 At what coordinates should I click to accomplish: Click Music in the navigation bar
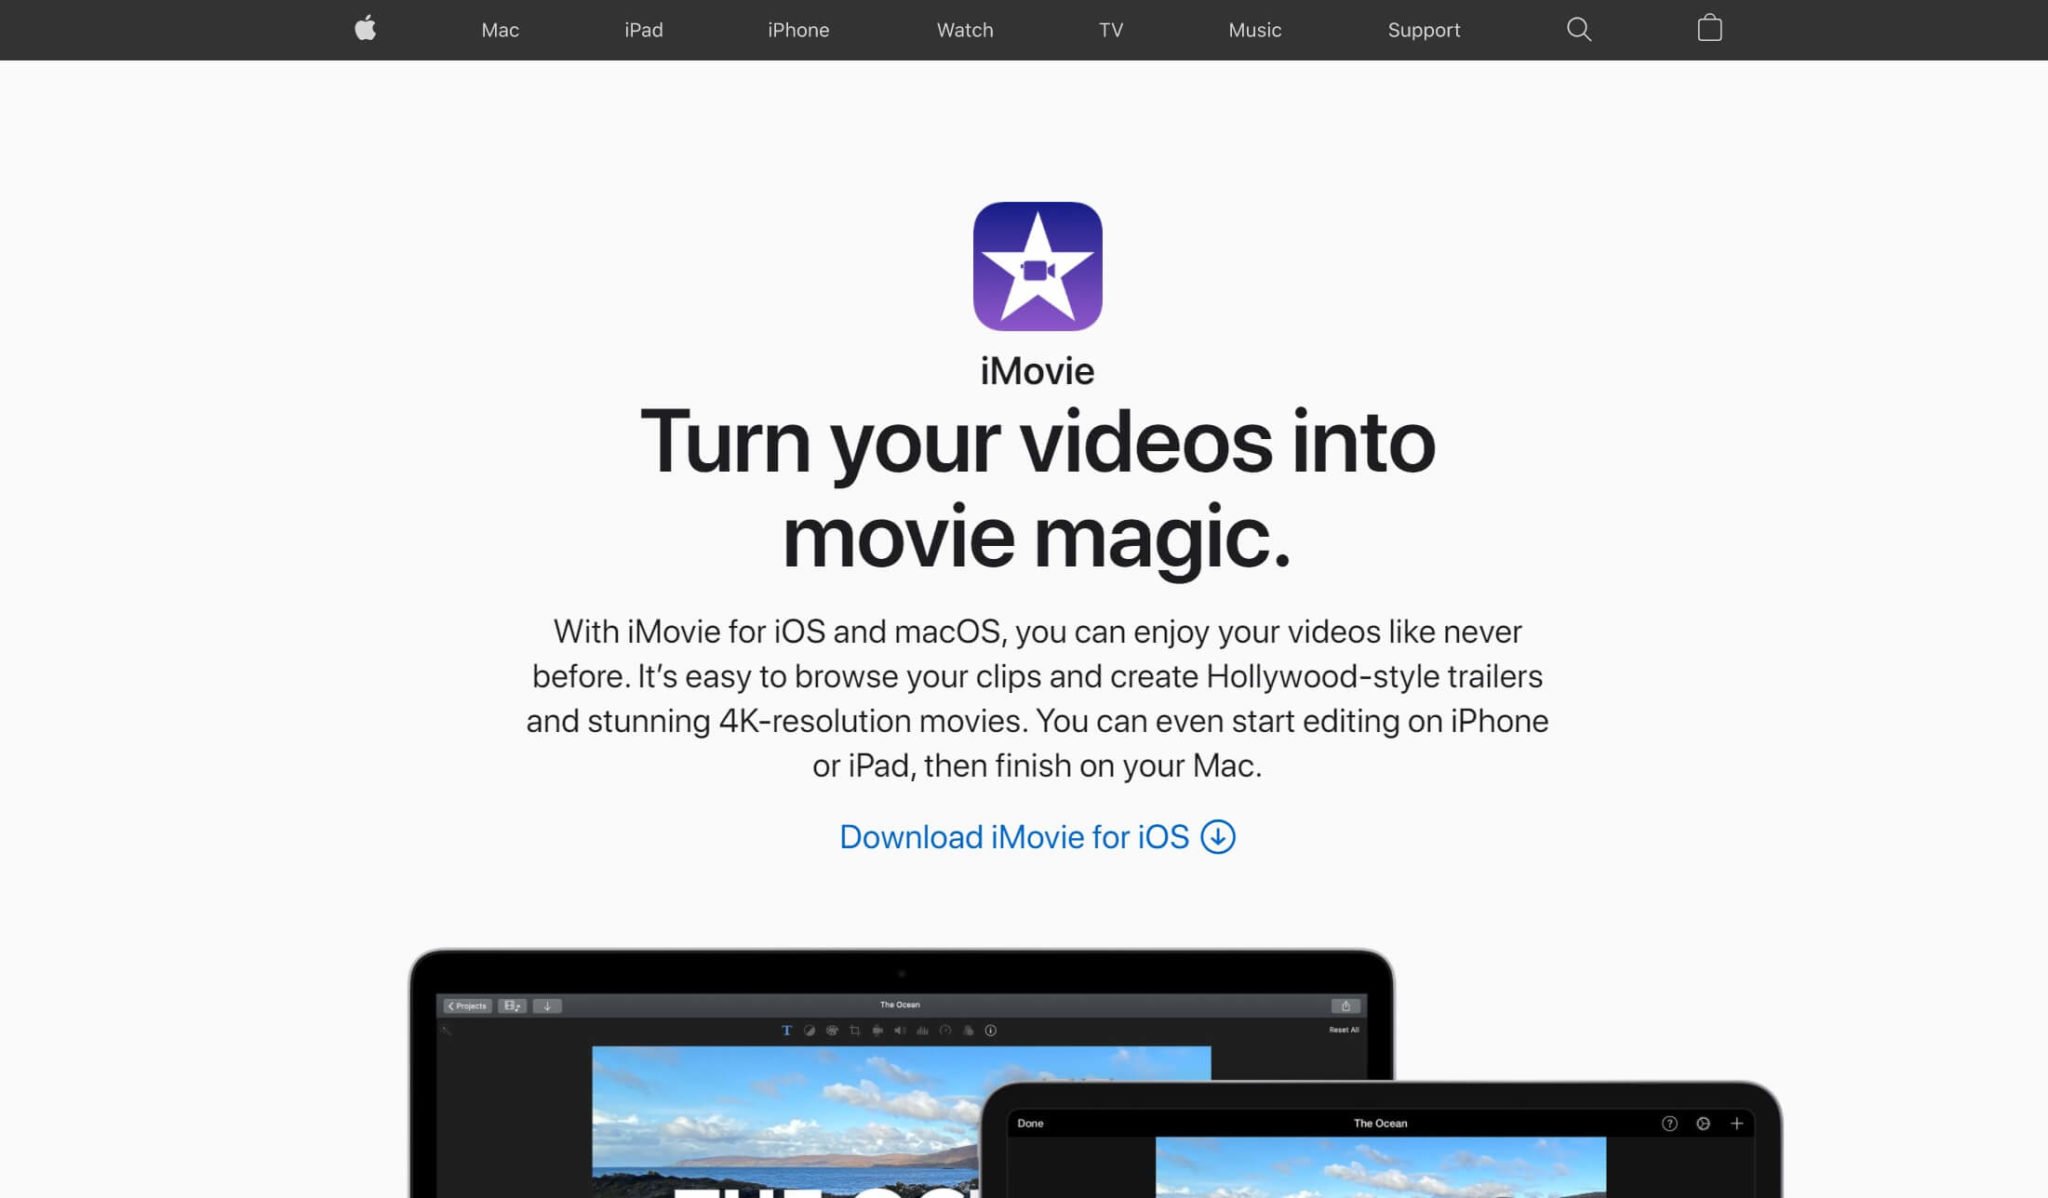tap(1254, 29)
